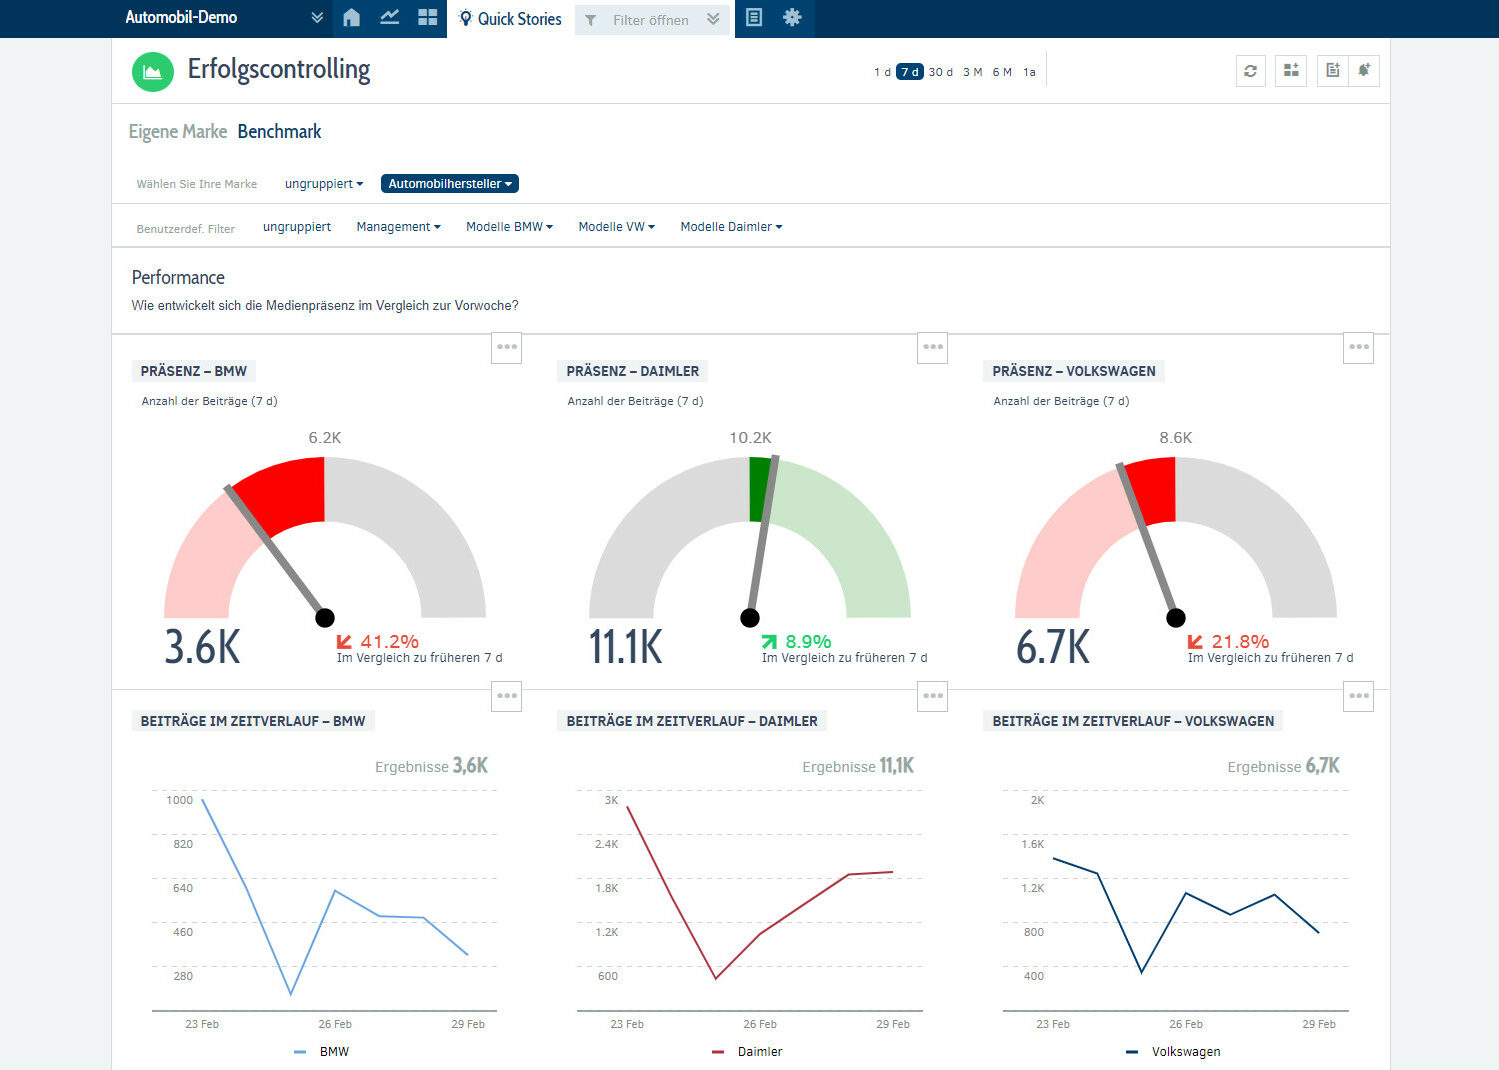Open brand ungruppiert dropdown

[324, 184]
